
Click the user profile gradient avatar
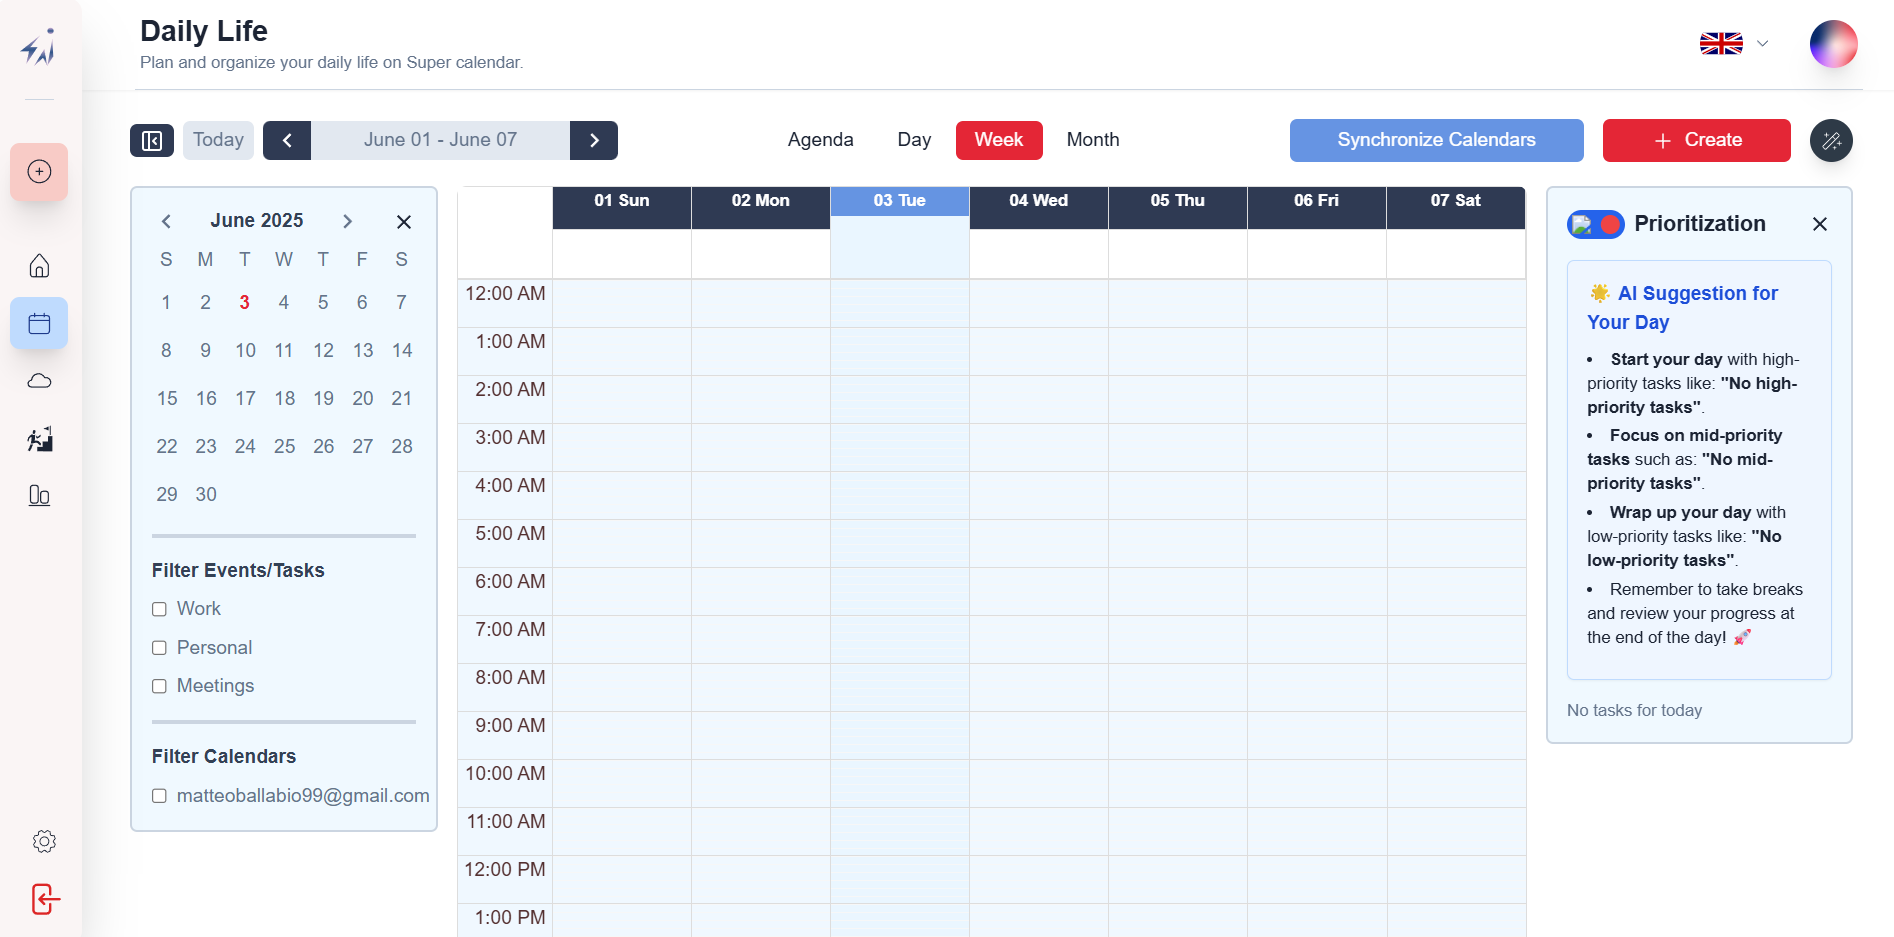(x=1833, y=44)
